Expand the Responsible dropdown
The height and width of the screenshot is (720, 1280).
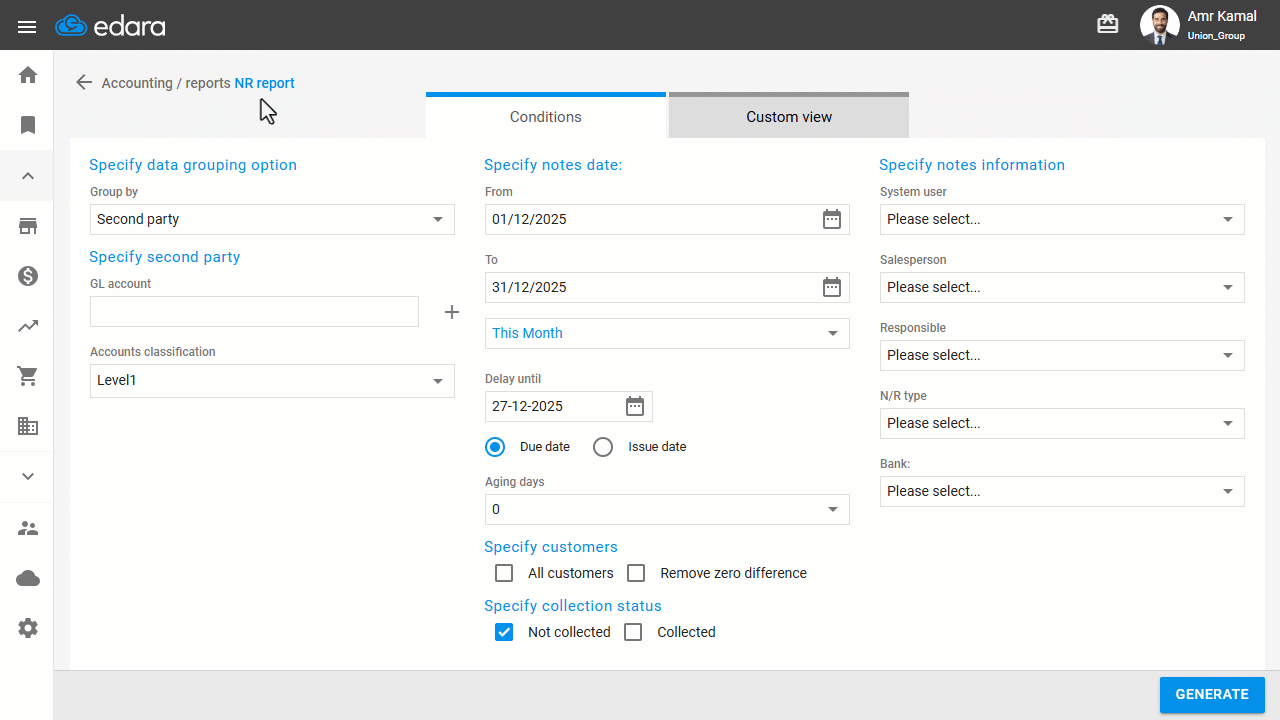click(x=1062, y=355)
